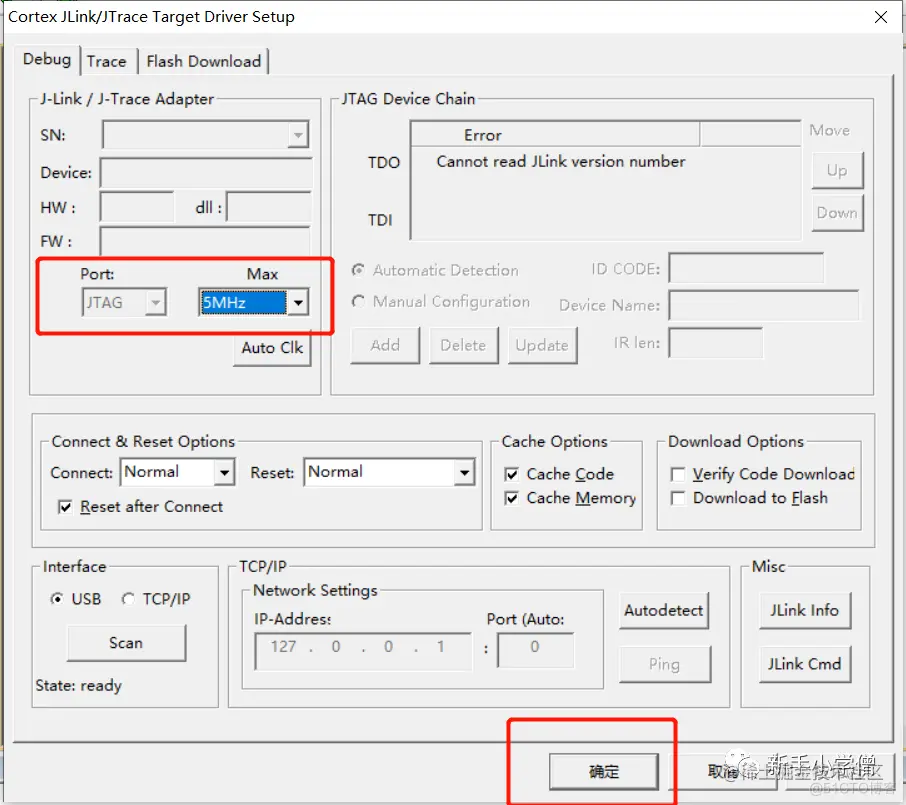Click the IR len input field

[x=715, y=343]
